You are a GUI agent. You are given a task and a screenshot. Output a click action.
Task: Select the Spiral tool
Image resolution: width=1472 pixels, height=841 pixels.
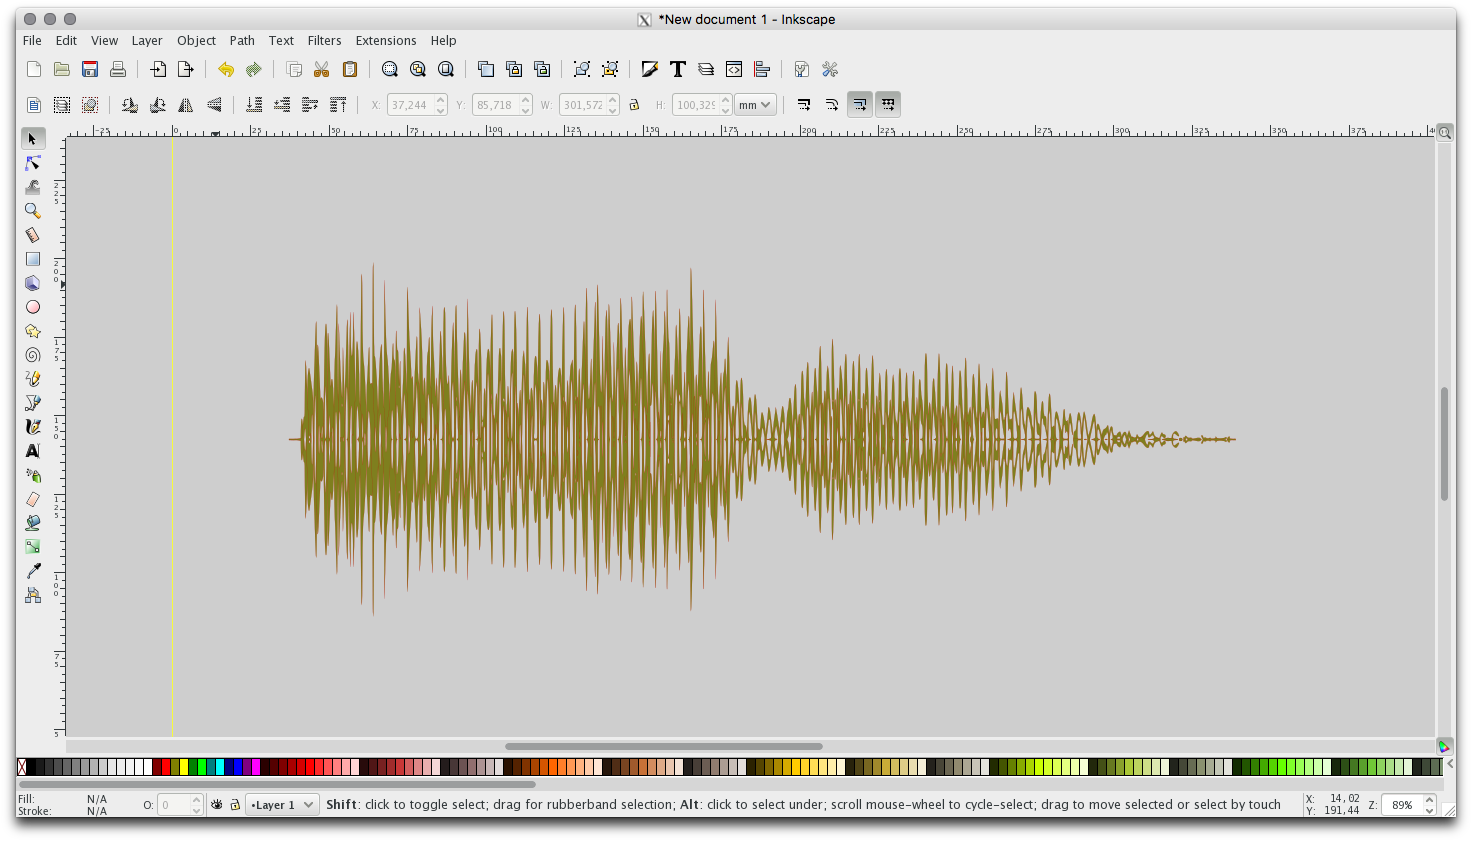(x=33, y=355)
